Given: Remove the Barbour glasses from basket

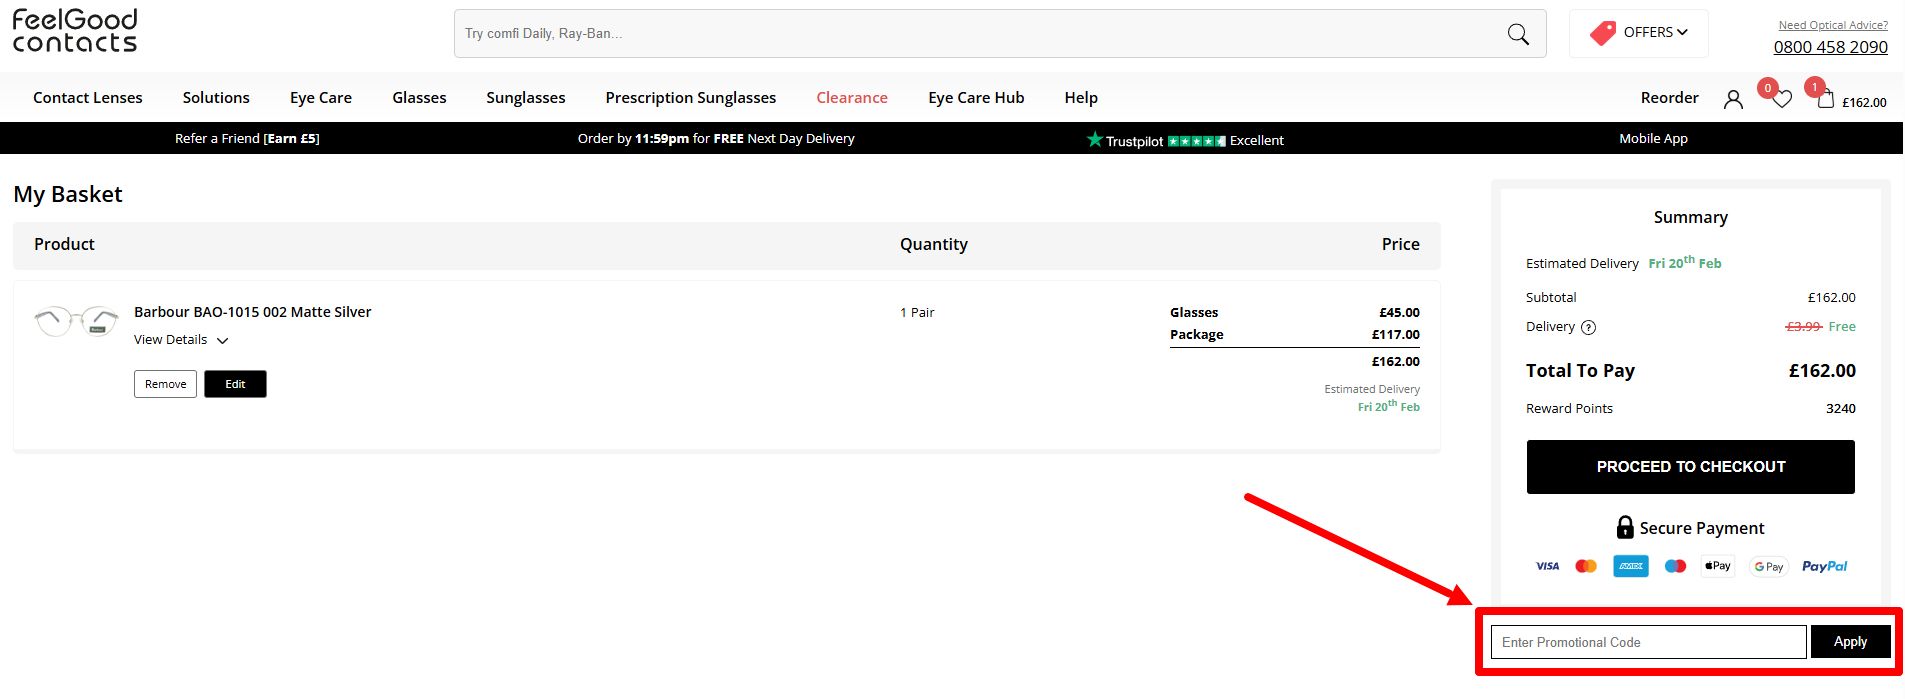Looking at the screenshot, I should (x=165, y=384).
